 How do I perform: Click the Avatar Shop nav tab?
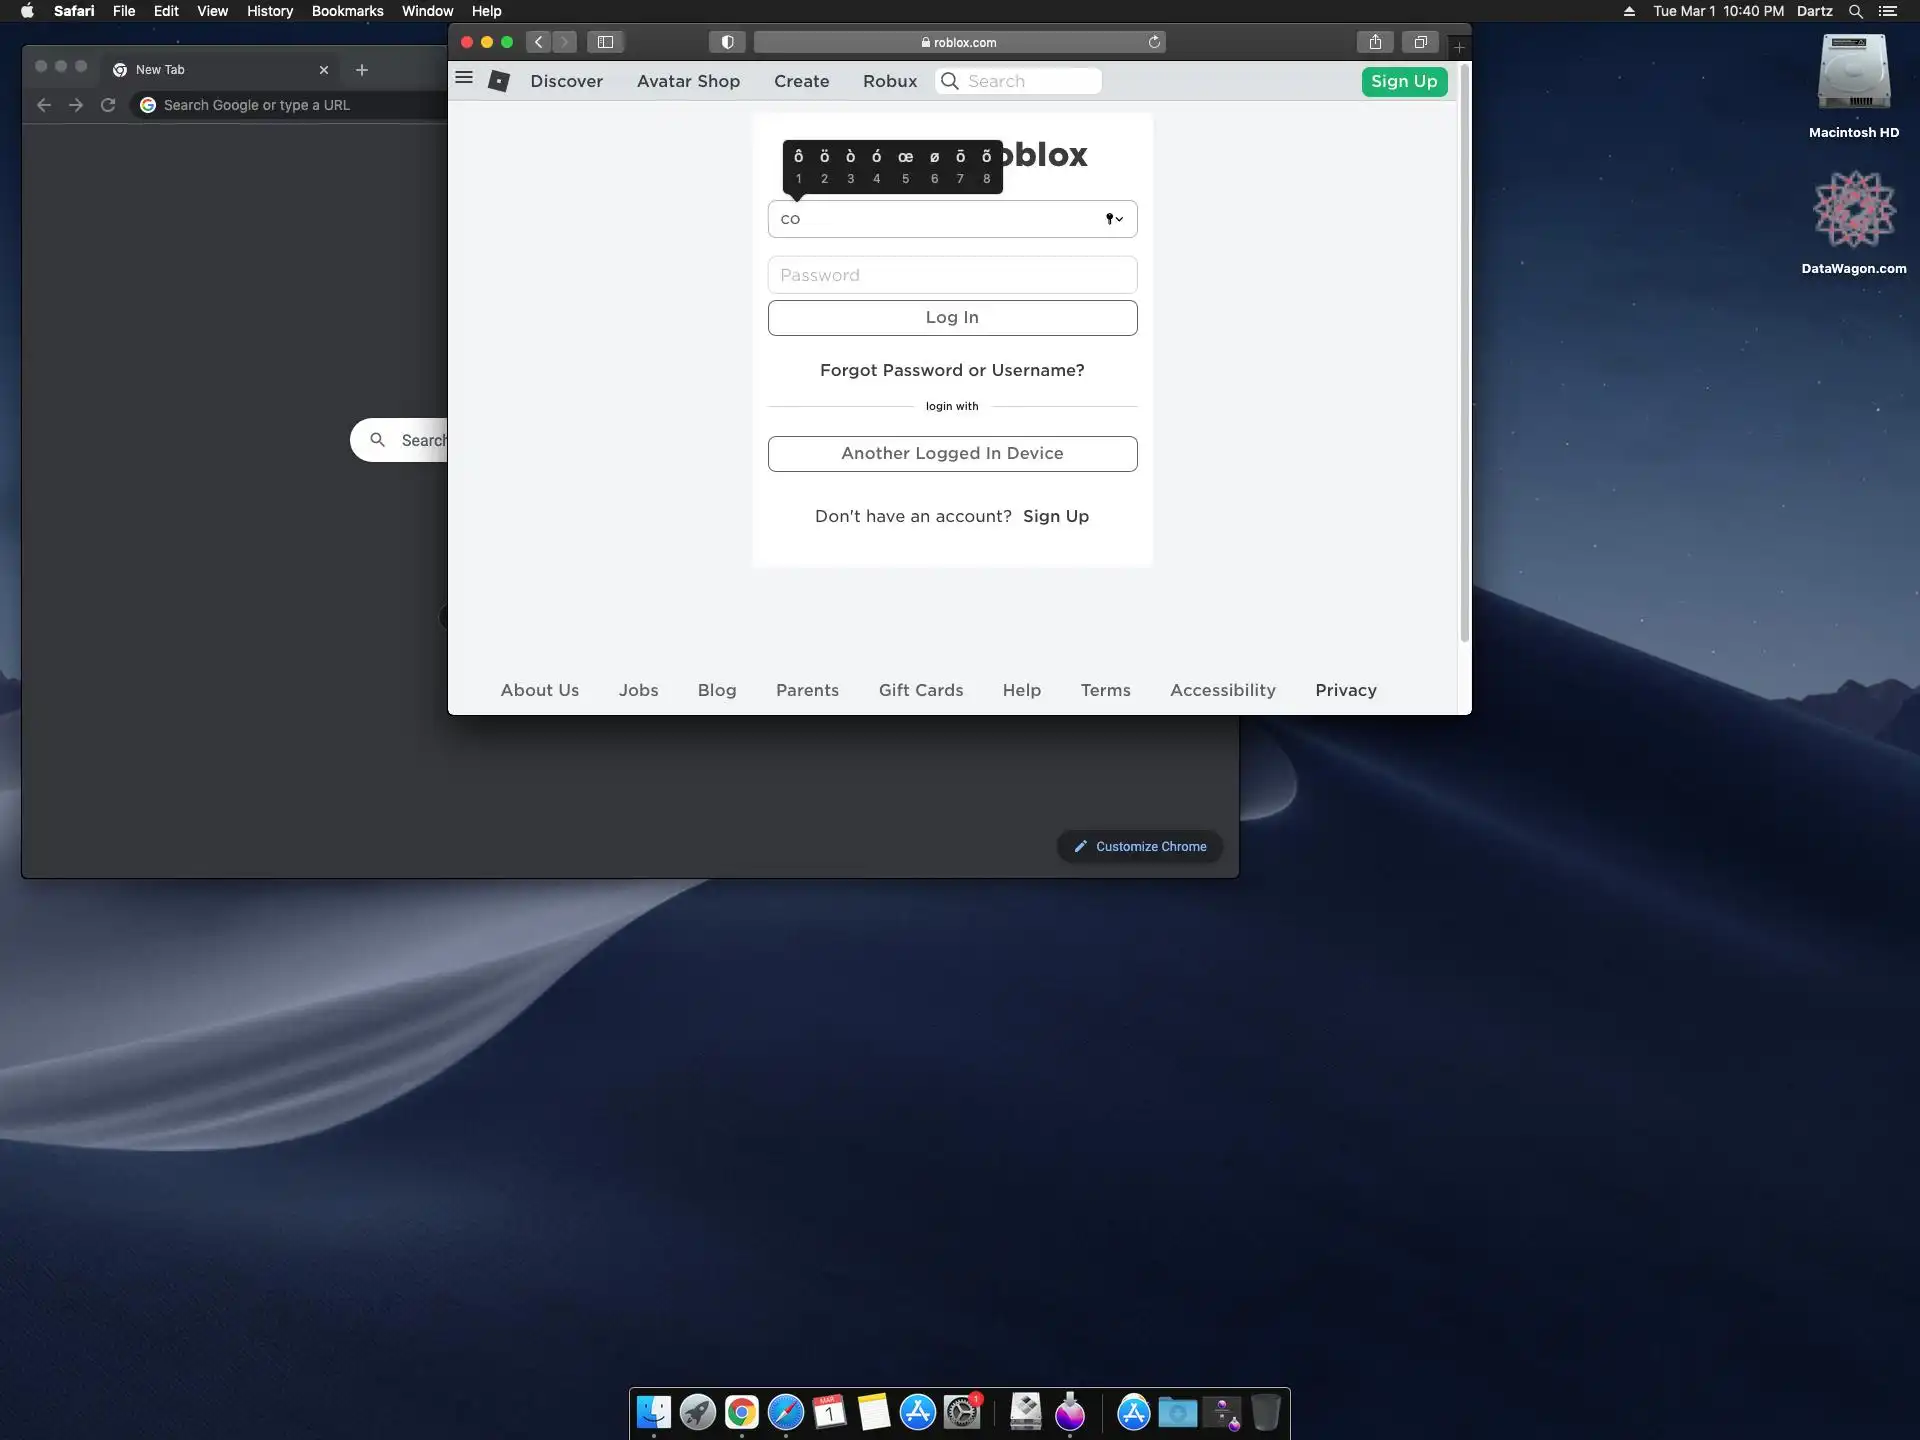click(688, 81)
